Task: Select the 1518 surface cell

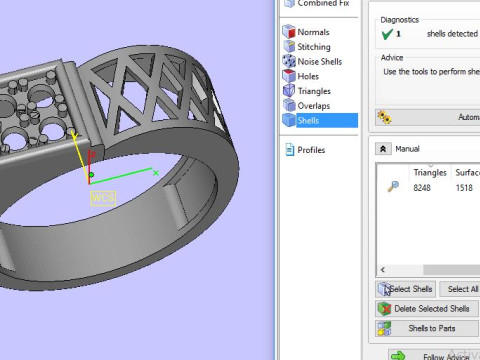Action: [x=464, y=188]
